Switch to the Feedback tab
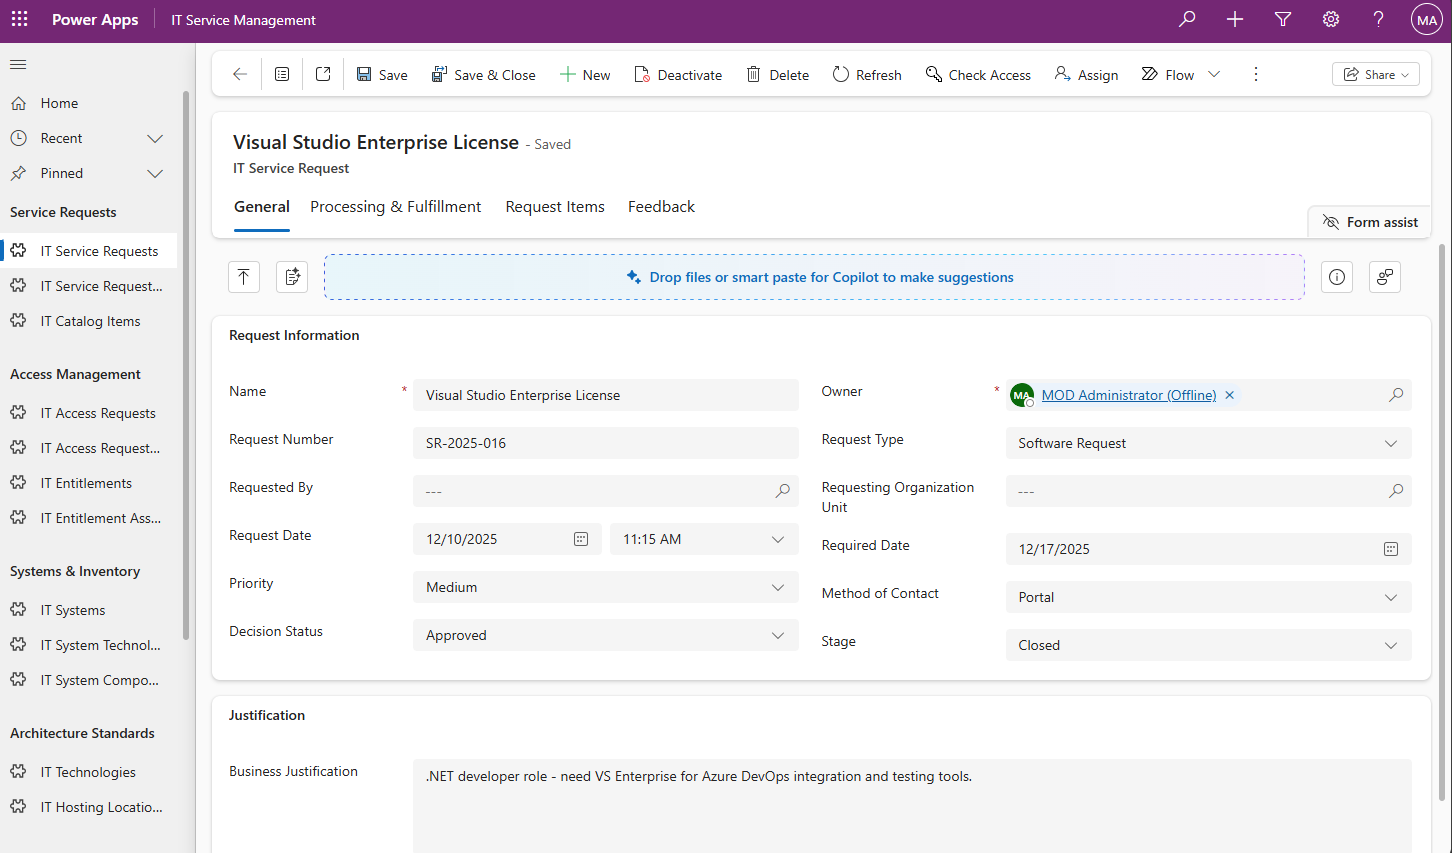This screenshot has width=1452, height=853. tap(661, 207)
